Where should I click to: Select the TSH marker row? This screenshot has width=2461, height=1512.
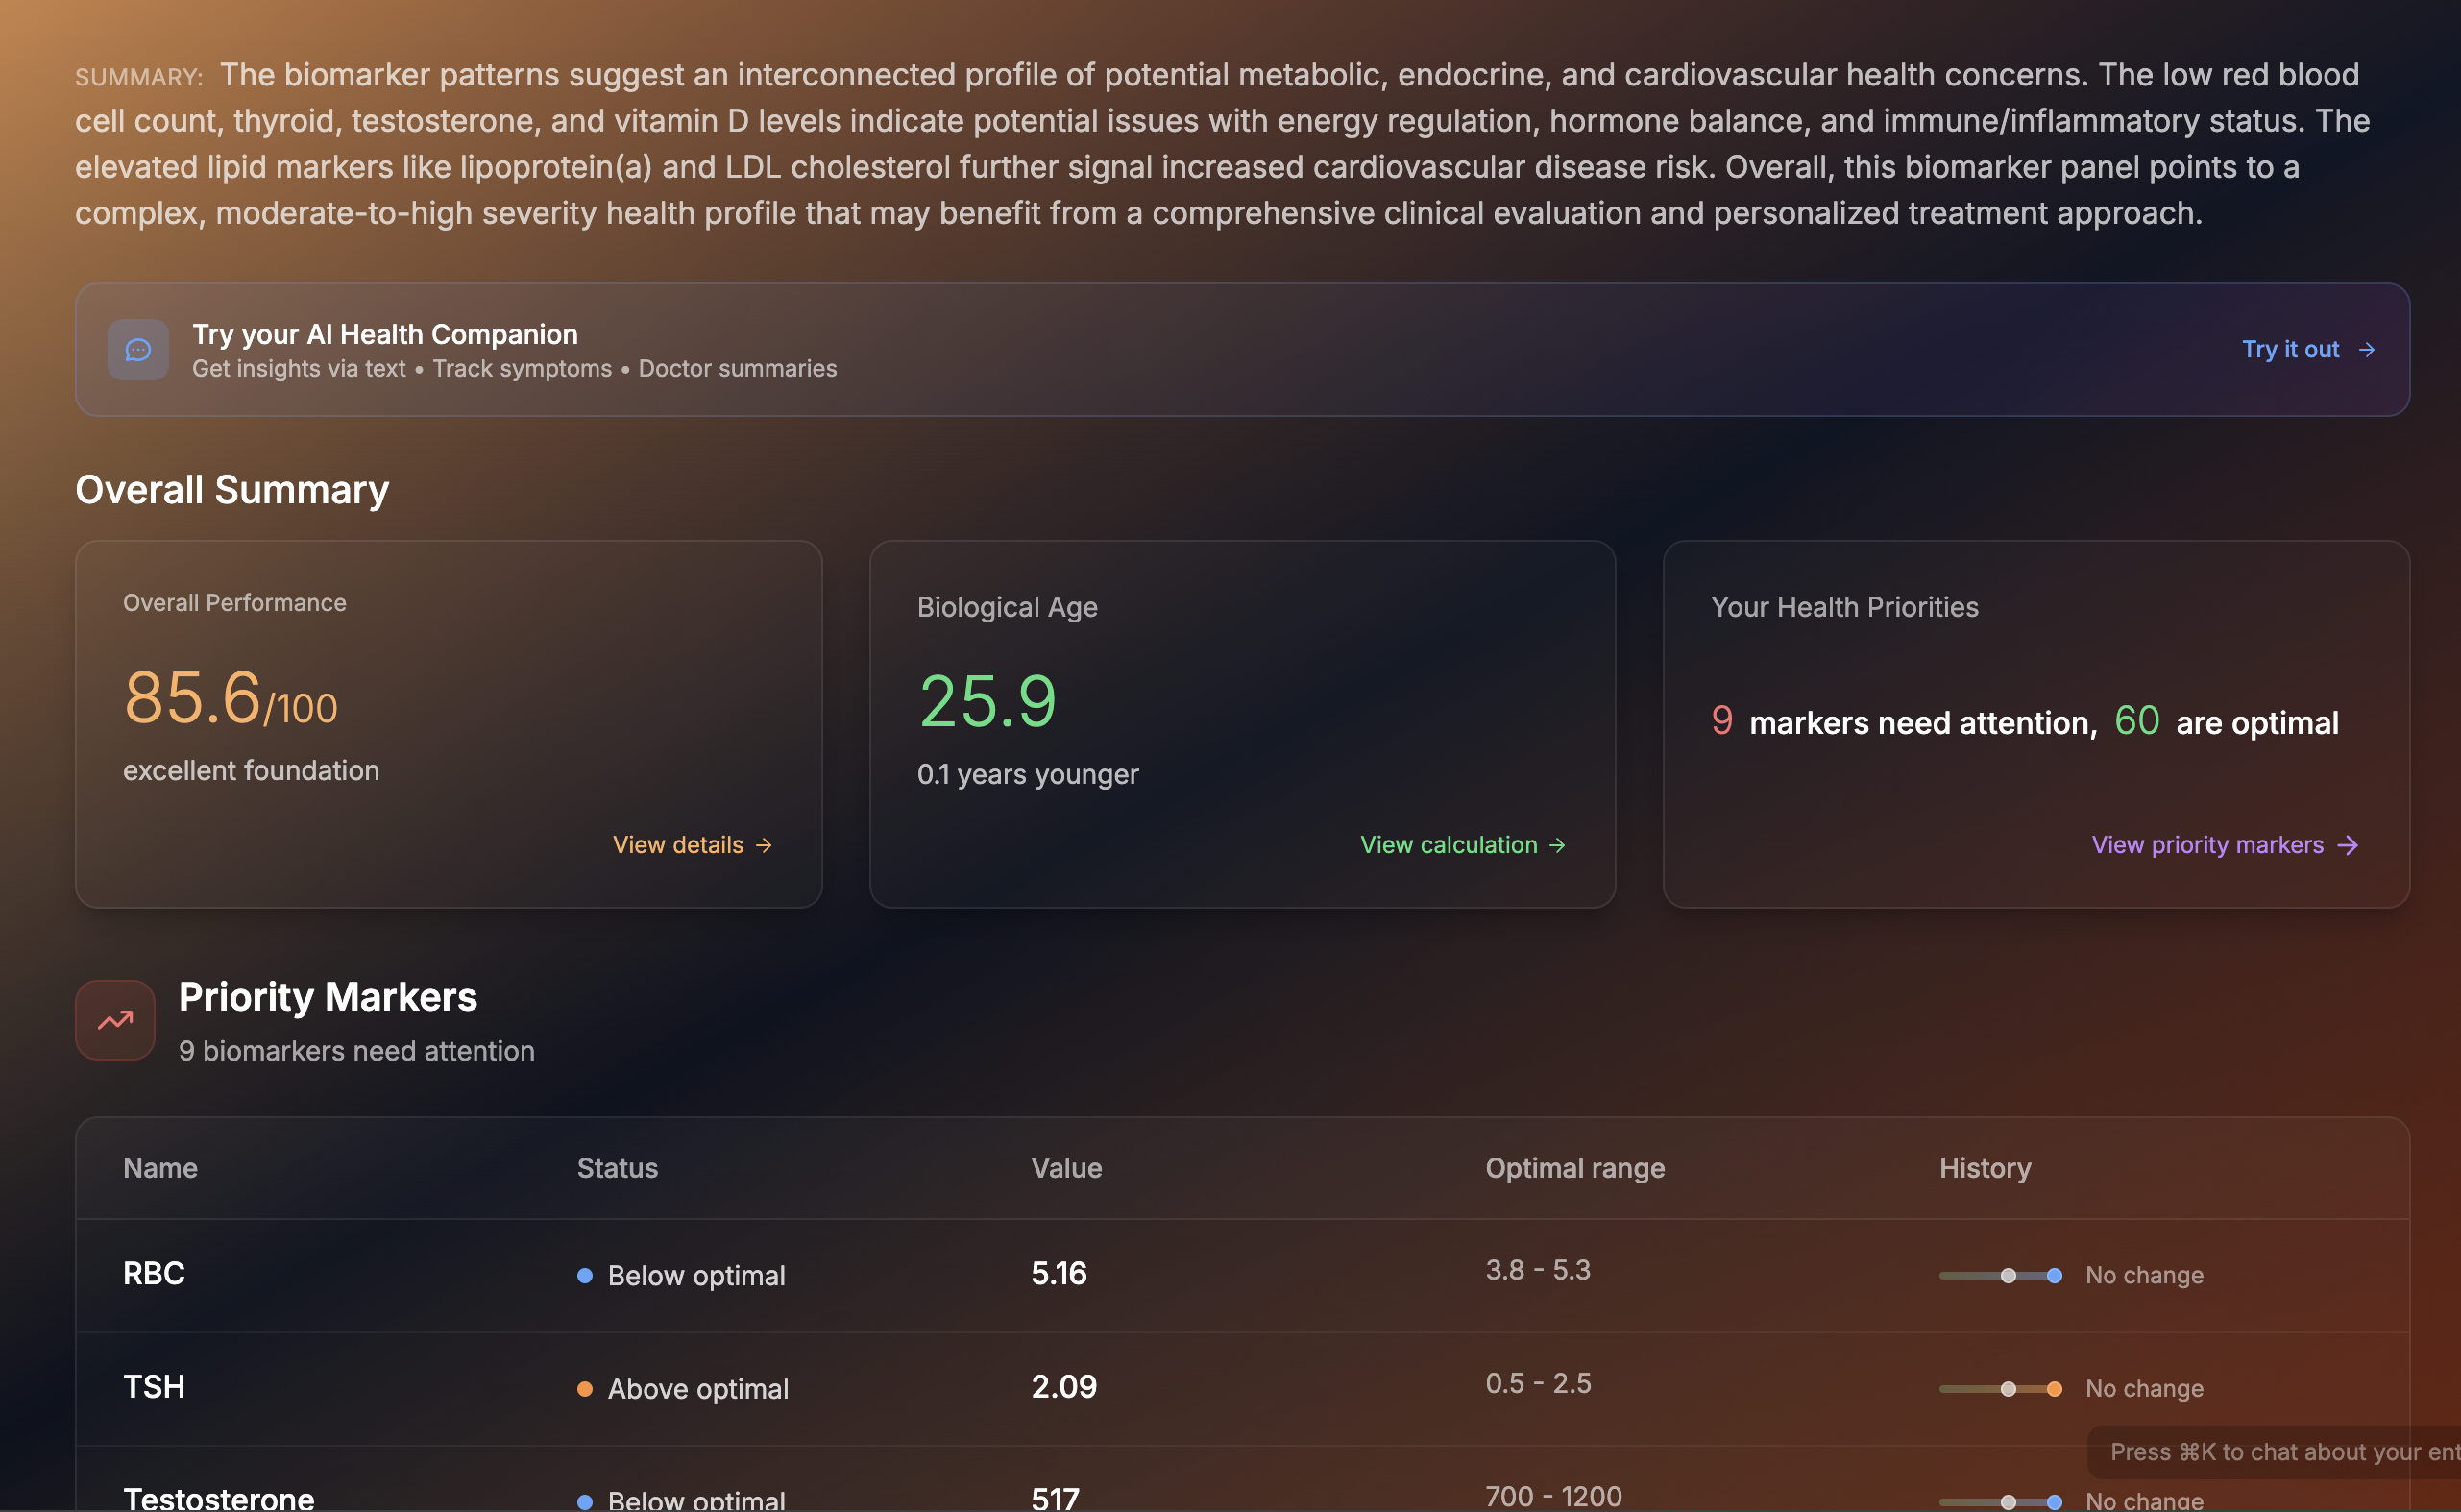coord(154,1386)
